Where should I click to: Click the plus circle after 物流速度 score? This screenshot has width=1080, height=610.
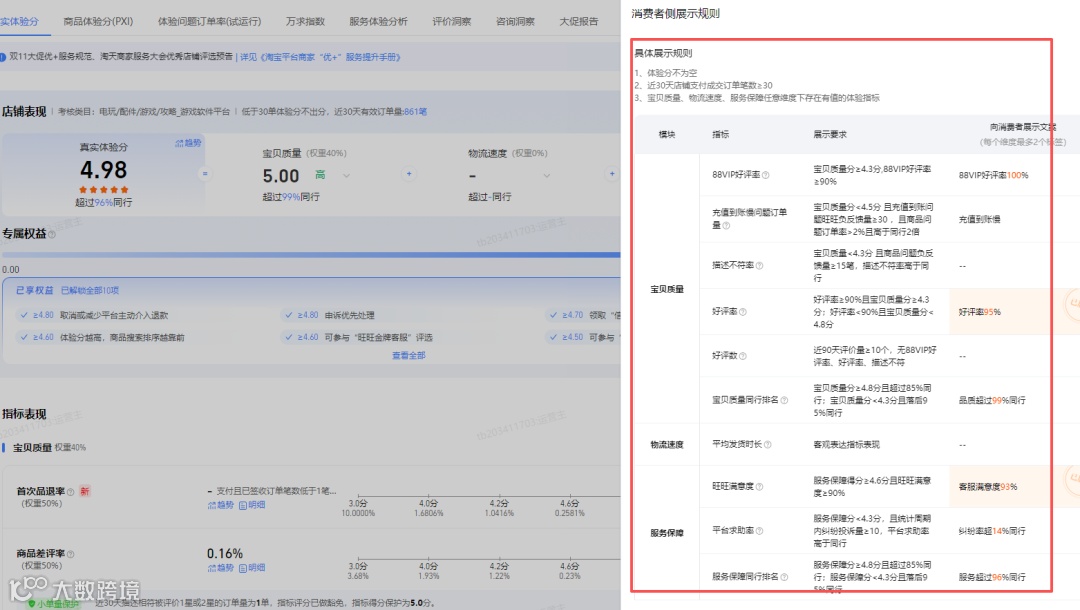[x=612, y=173]
